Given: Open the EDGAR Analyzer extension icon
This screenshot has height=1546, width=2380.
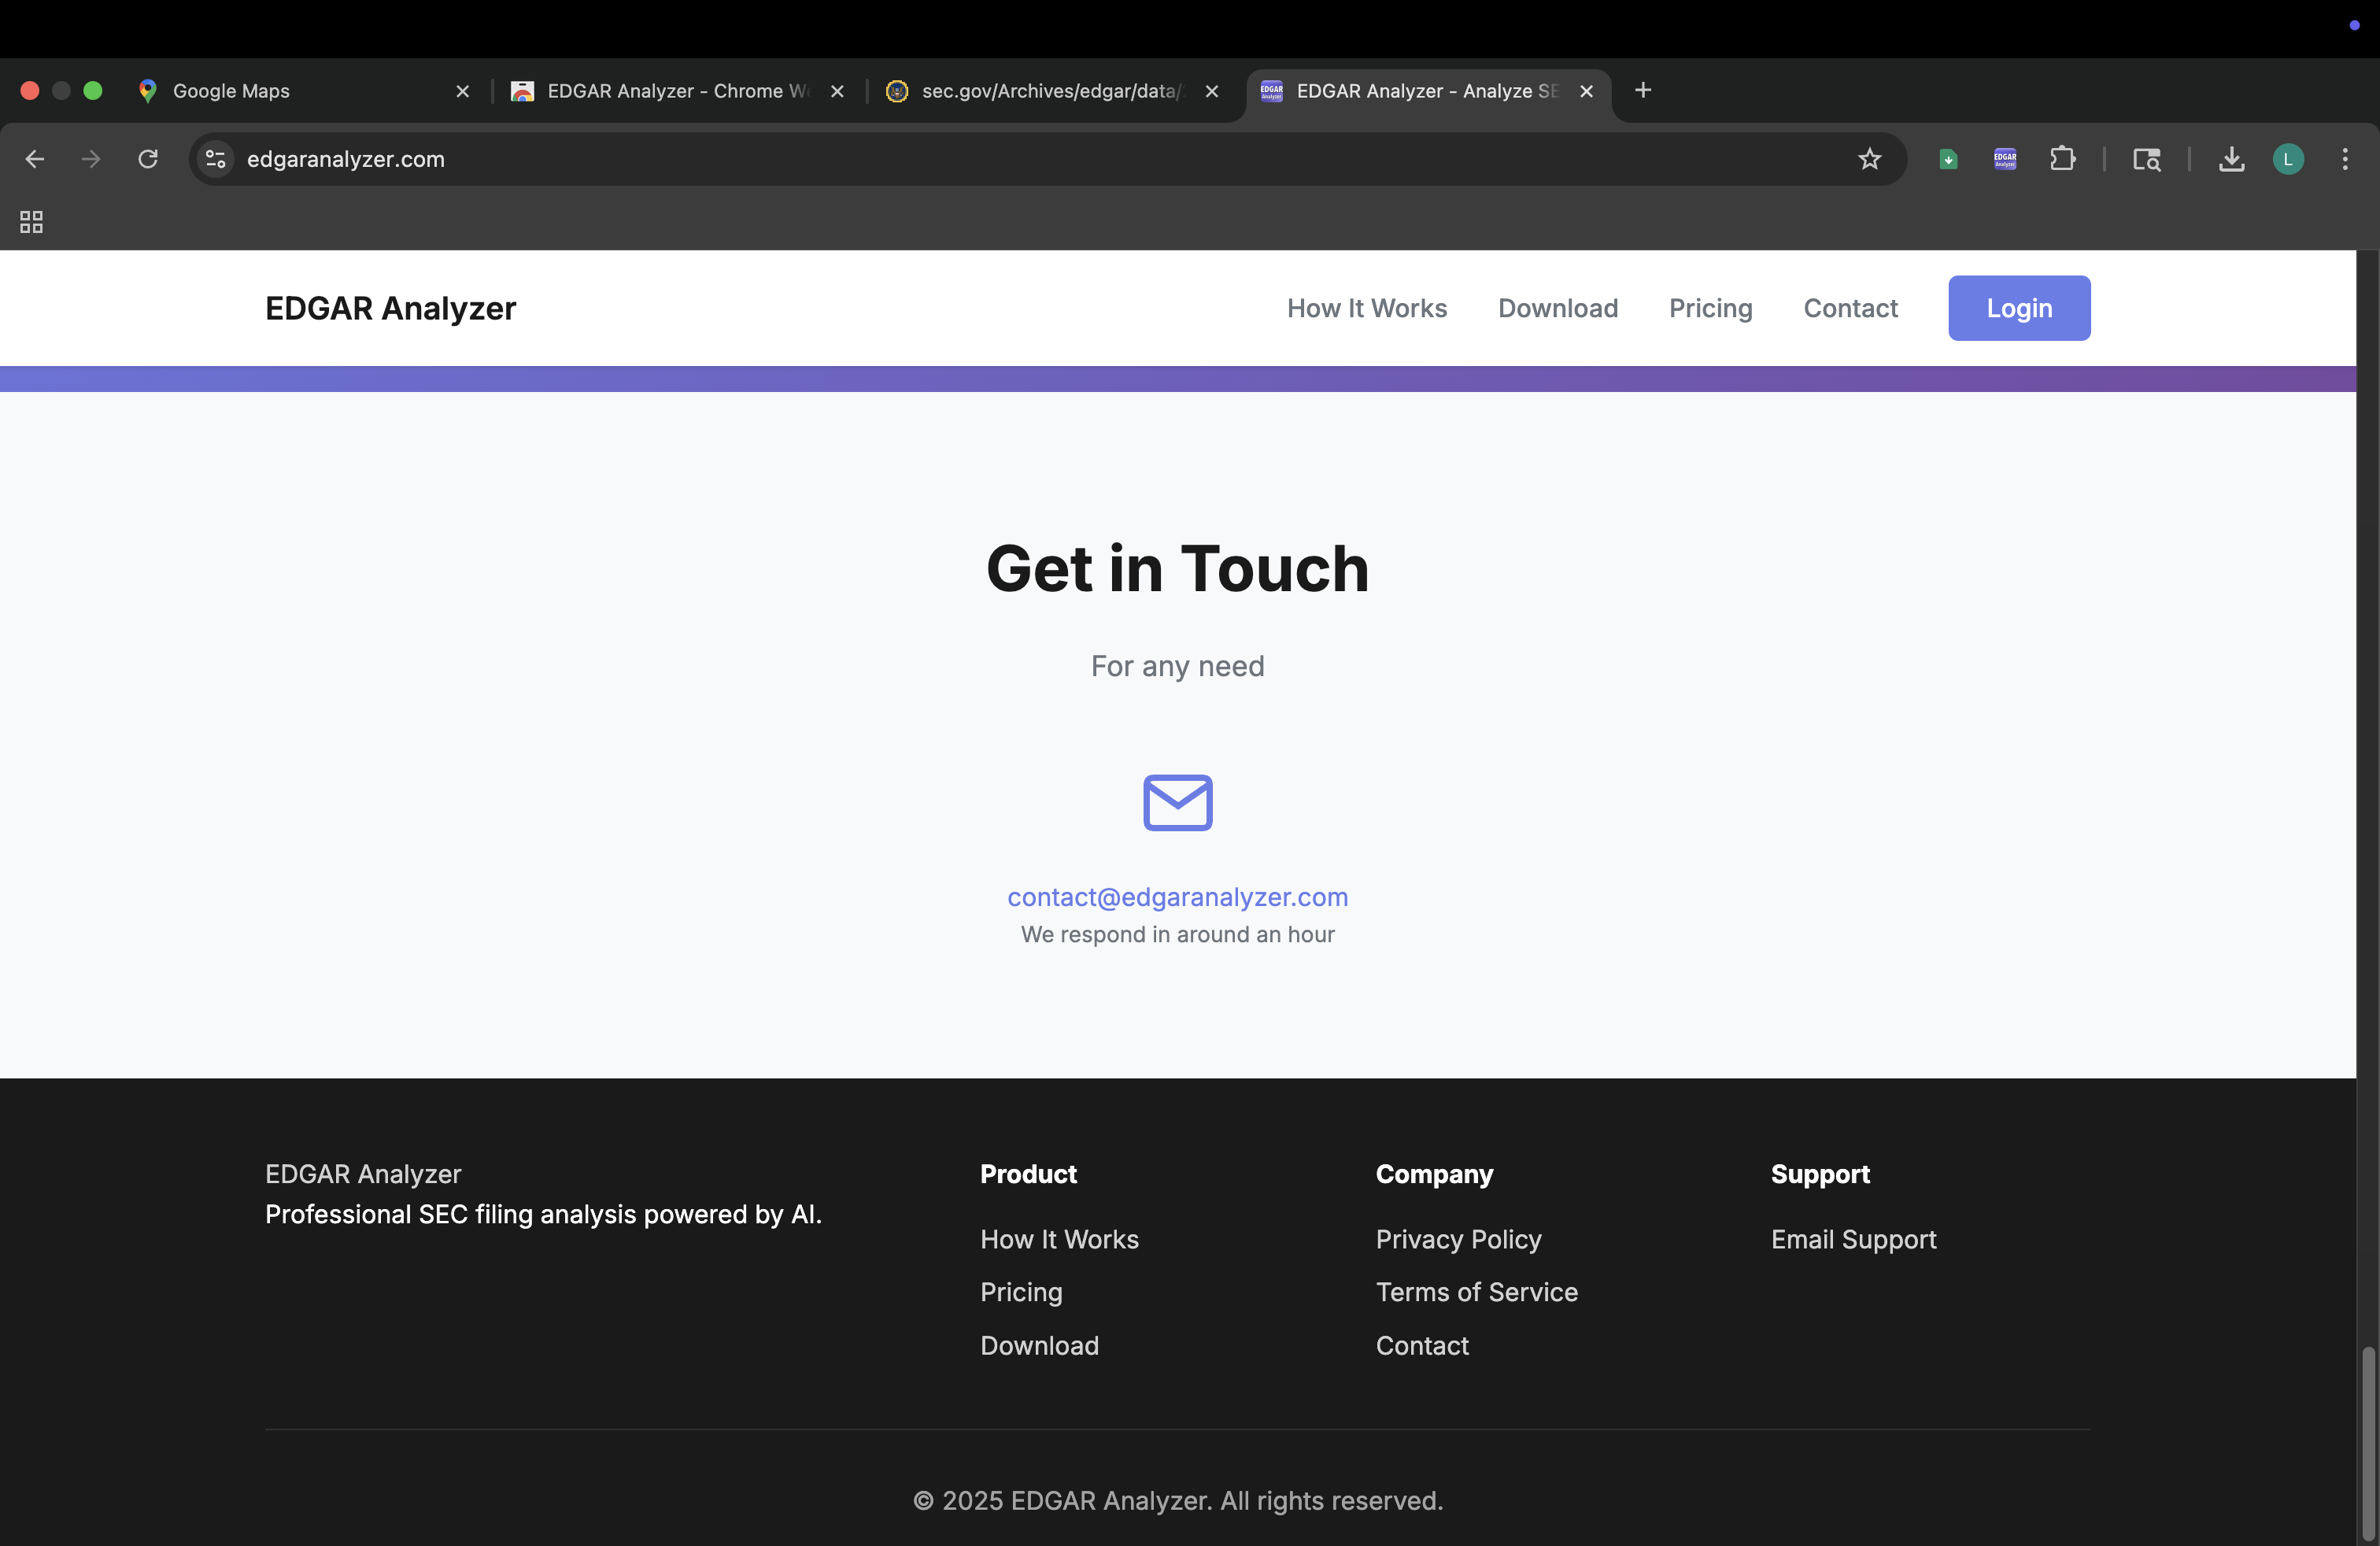Looking at the screenshot, I should point(2004,159).
